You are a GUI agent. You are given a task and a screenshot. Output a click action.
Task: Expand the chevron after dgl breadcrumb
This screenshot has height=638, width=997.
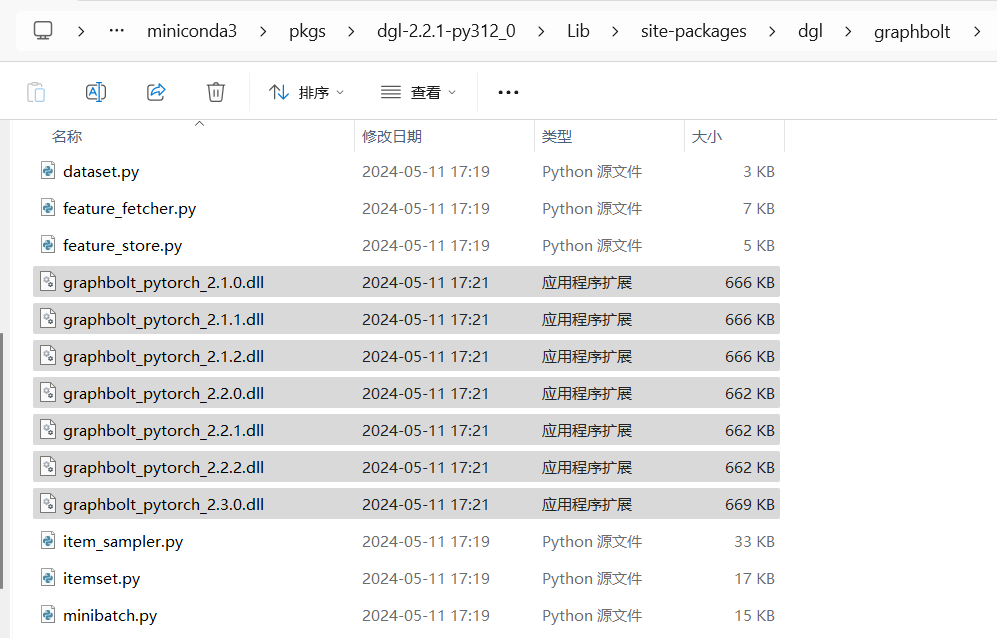pos(848,31)
